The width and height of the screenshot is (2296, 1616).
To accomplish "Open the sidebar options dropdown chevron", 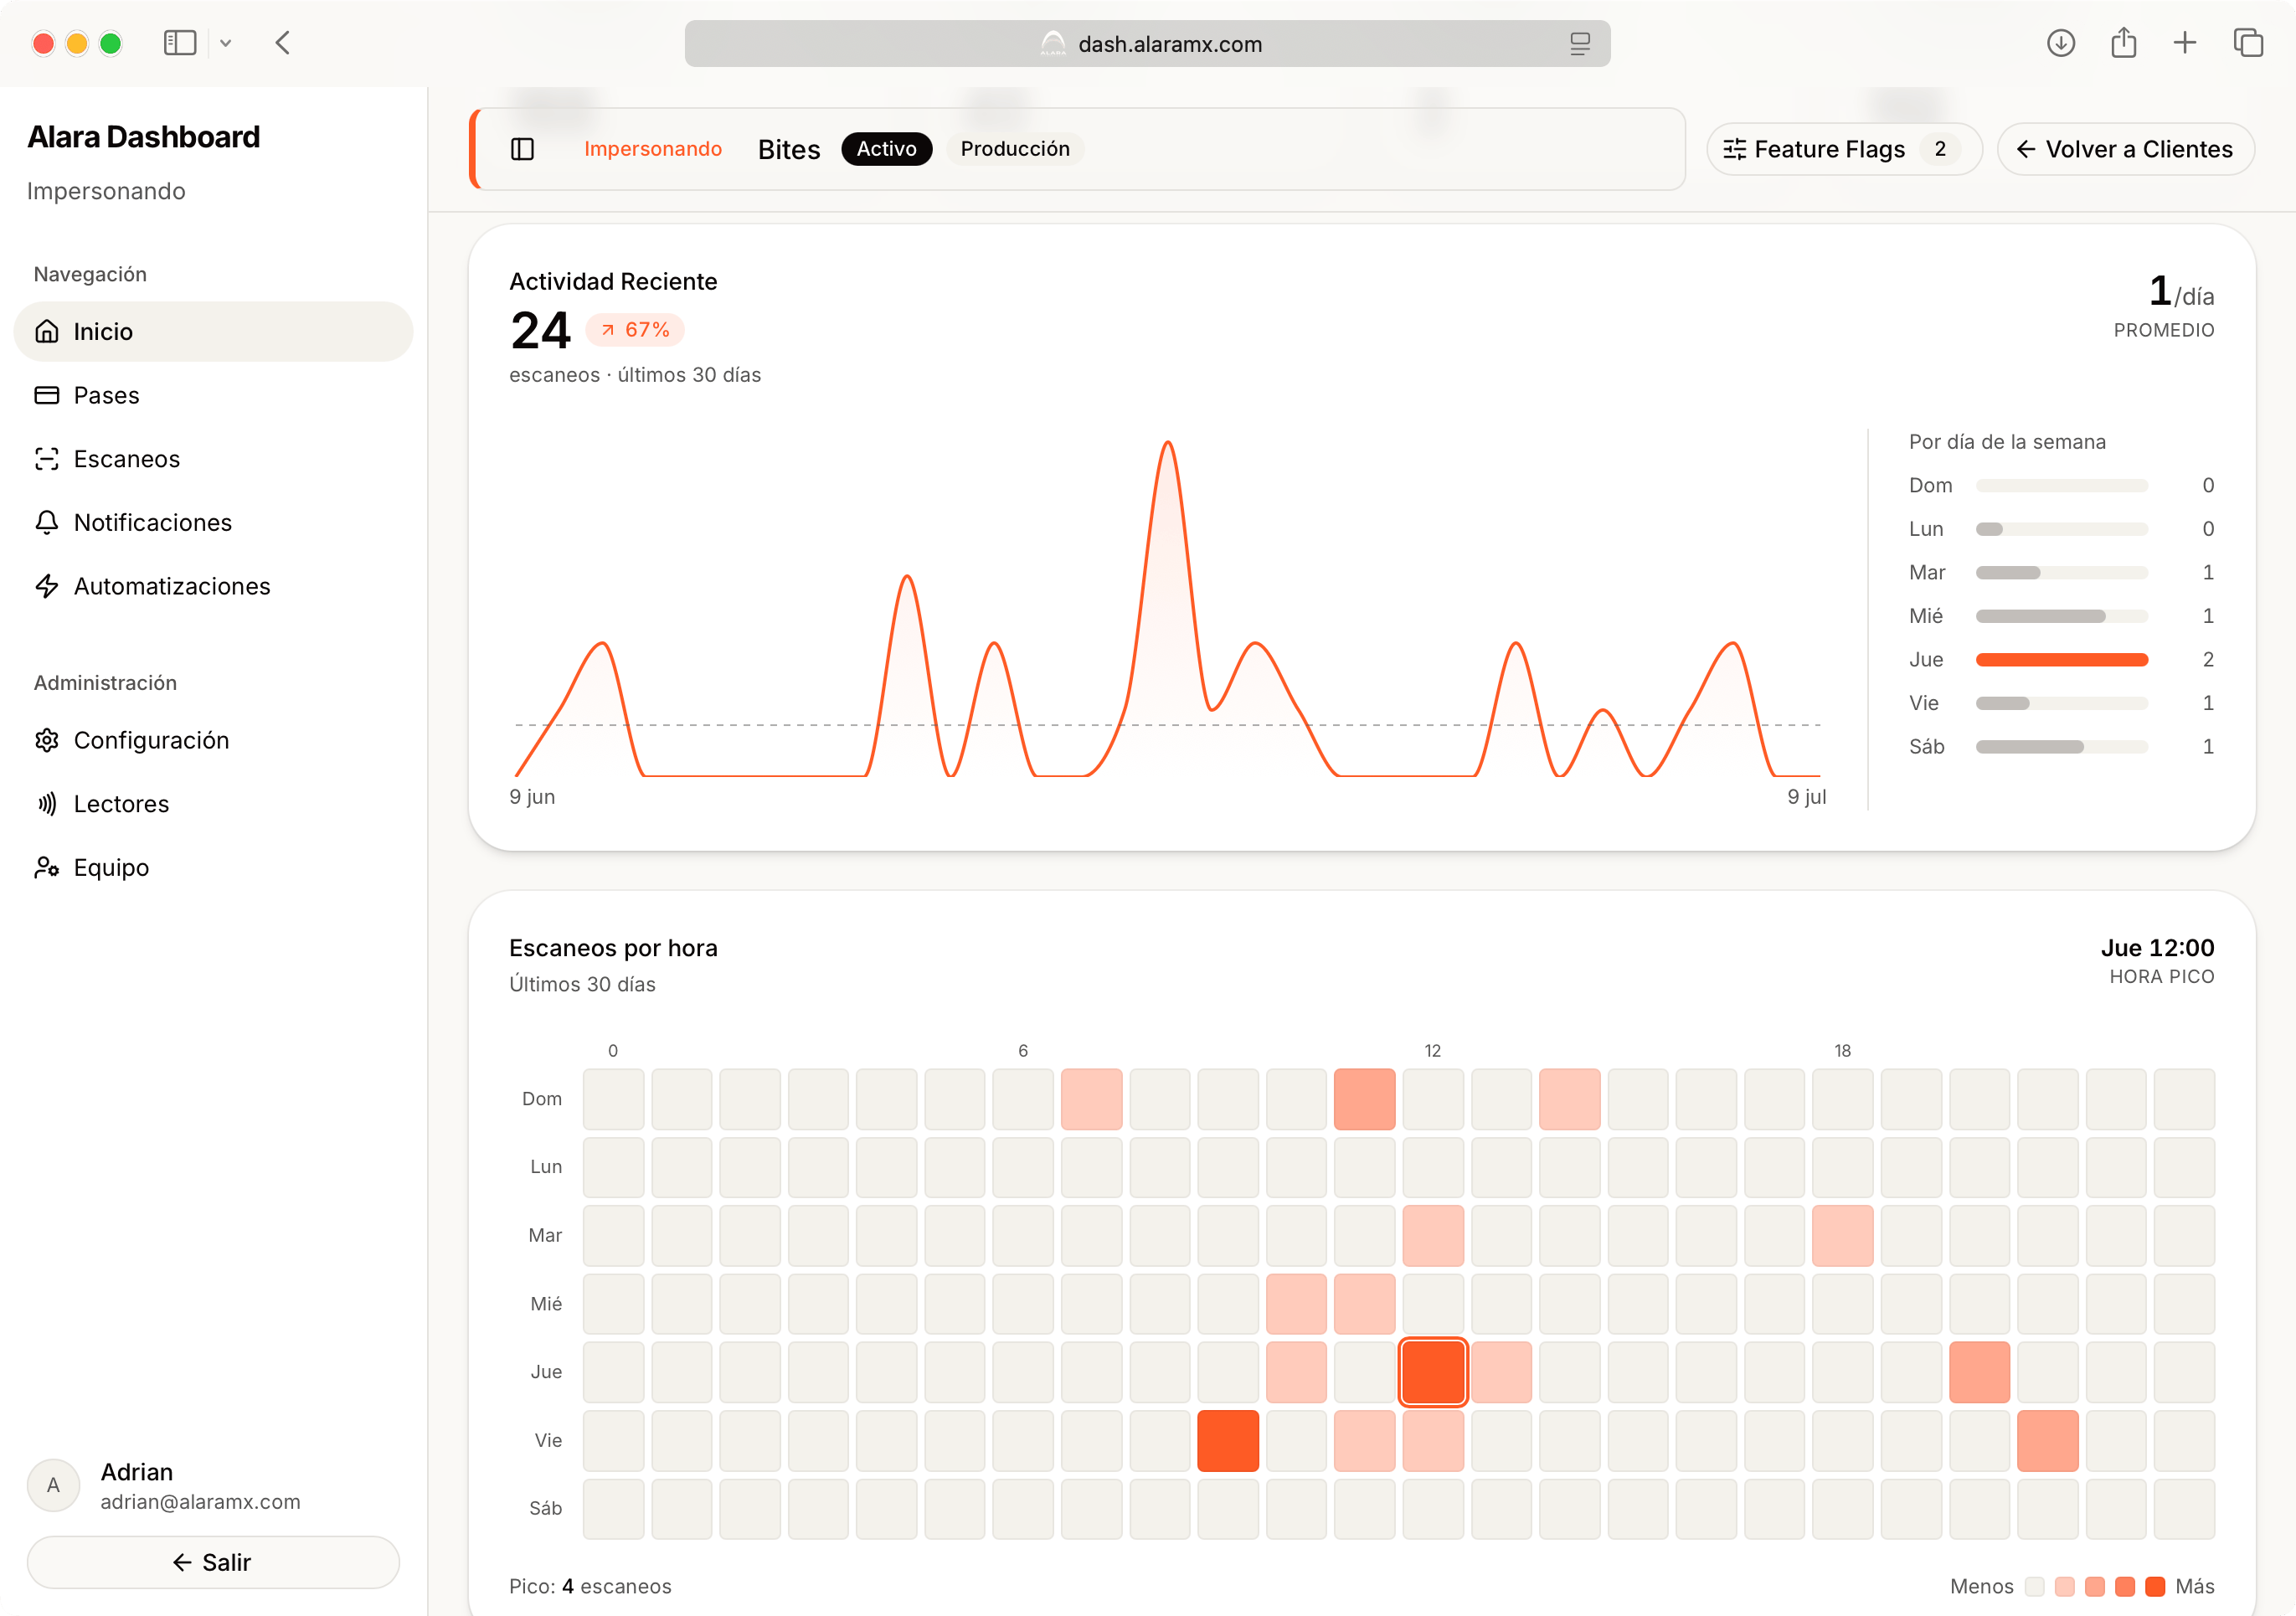I will pyautogui.click(x=226, y=43).
